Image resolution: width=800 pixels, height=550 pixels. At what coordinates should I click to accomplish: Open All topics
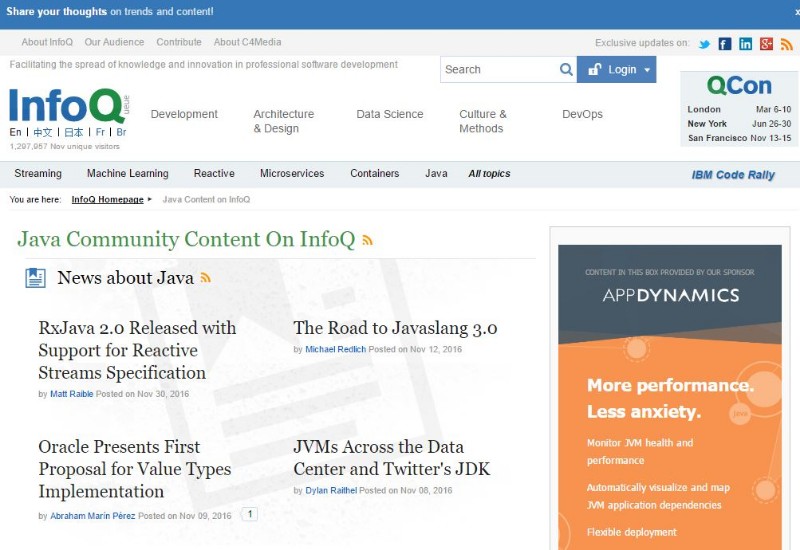coord(489,174)
